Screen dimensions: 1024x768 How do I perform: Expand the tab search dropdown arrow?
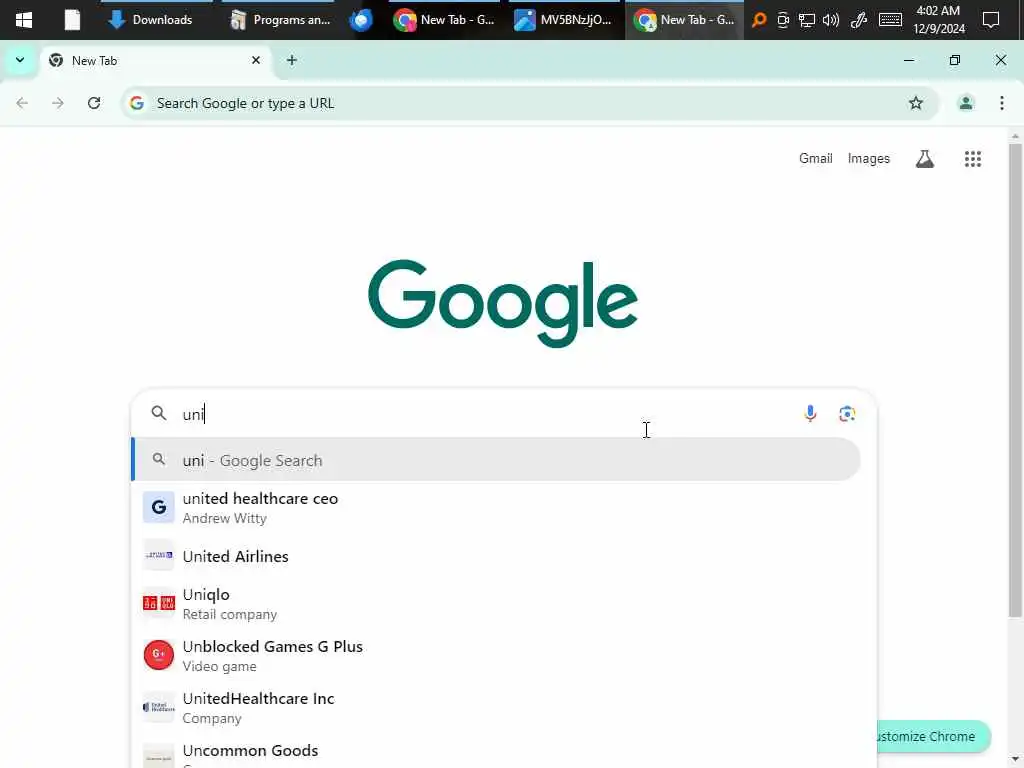pos(20,61)
